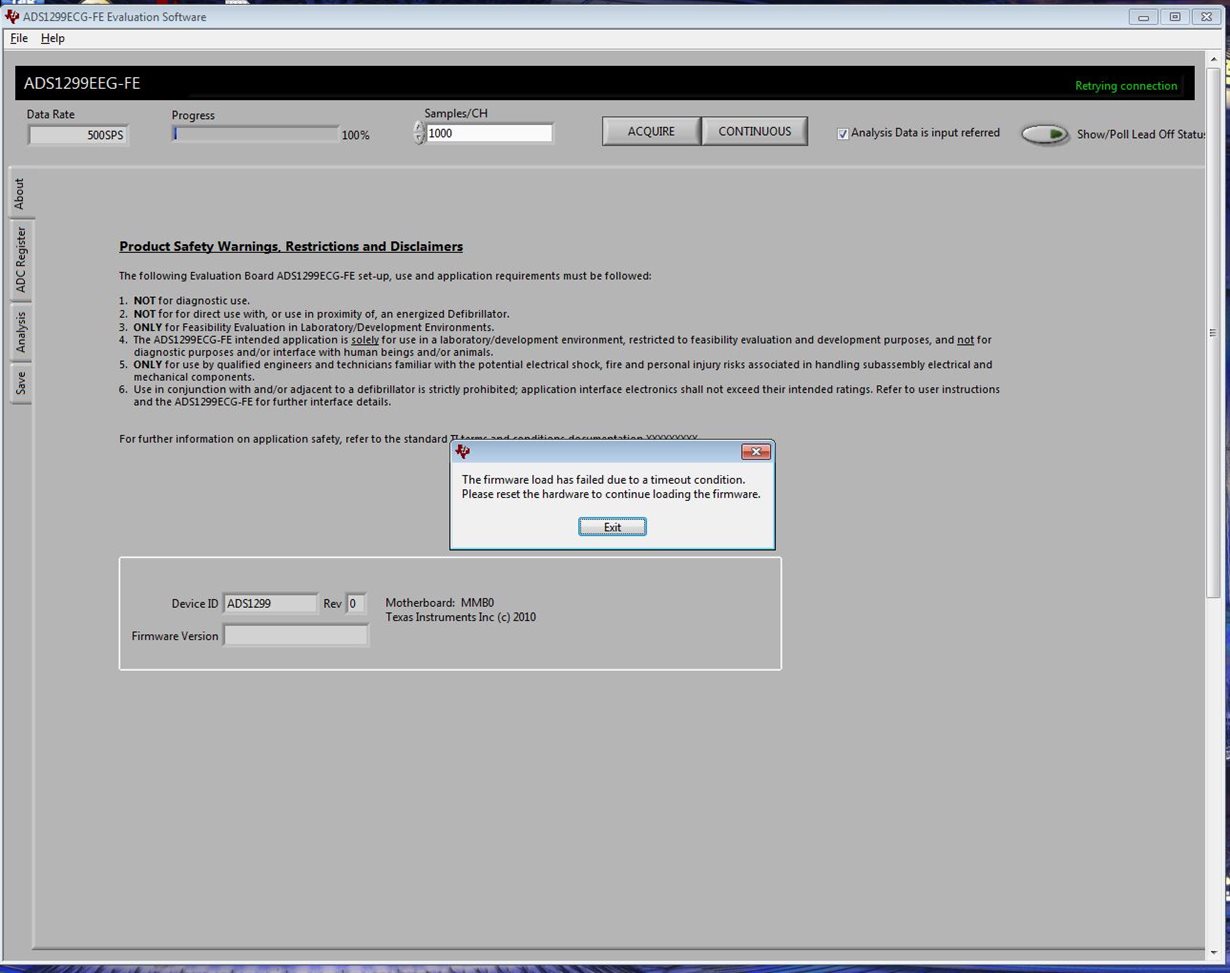Switch to the Analysis tab
The height and width of the screenshot is (973, 1230).
coord(20,332)
